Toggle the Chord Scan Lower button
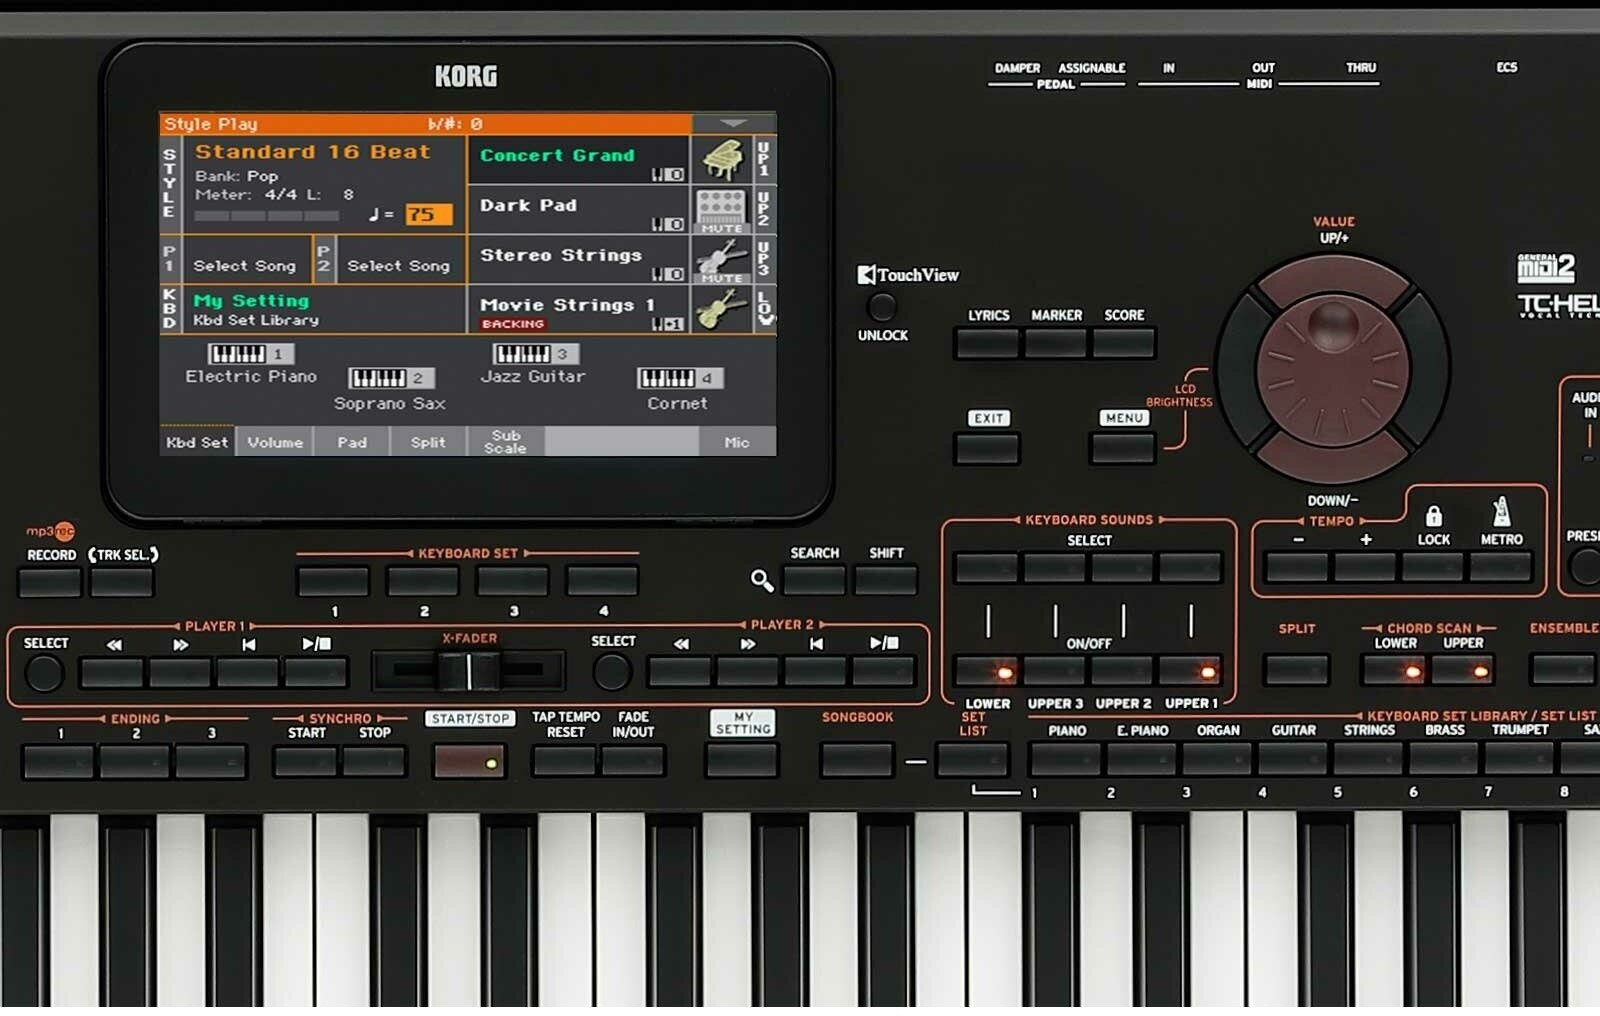The width and height of the screenshot is (1600, 1016). point(1394,670)
